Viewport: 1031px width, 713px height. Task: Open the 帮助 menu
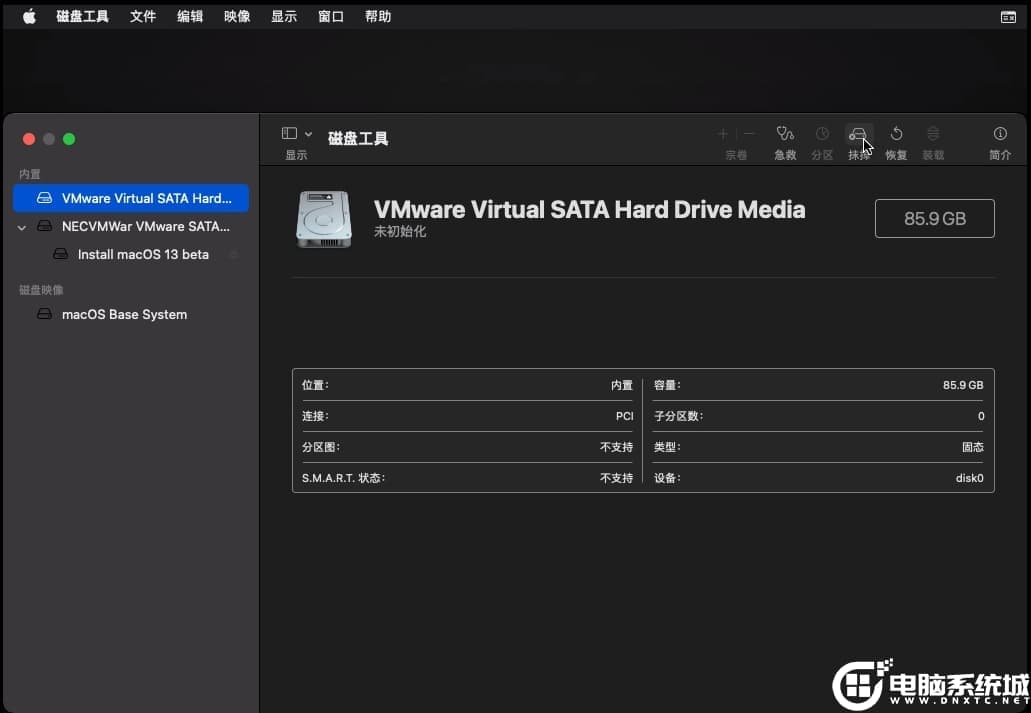[377, 15]
